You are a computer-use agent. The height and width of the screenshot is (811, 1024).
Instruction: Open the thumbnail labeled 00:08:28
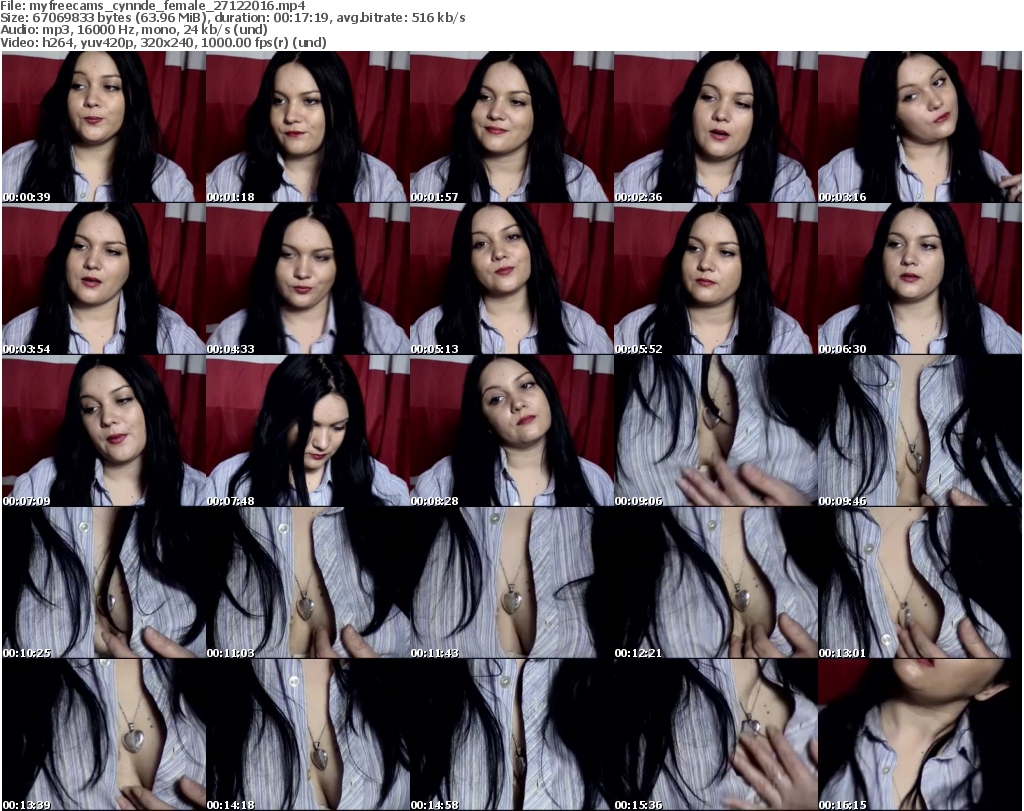[x=511, y=431]
